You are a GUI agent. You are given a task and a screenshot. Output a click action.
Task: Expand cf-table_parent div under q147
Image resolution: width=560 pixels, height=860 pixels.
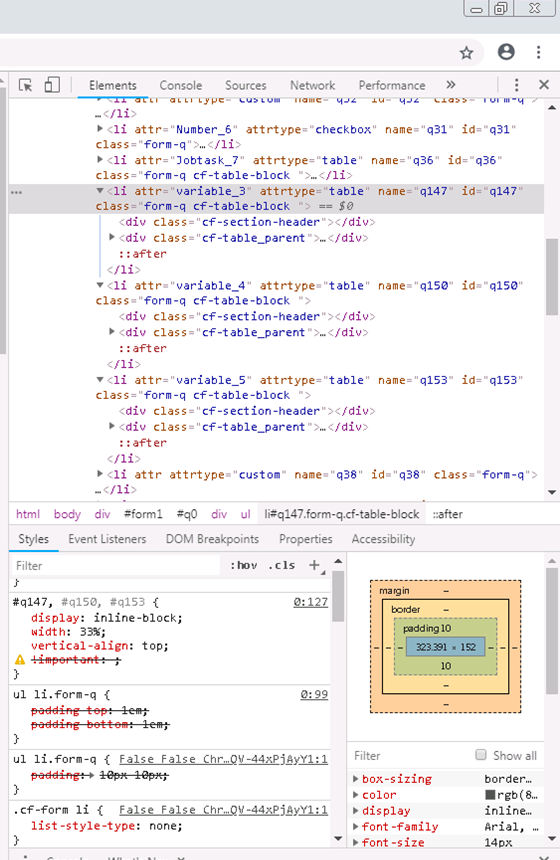[x=112, y=237]
